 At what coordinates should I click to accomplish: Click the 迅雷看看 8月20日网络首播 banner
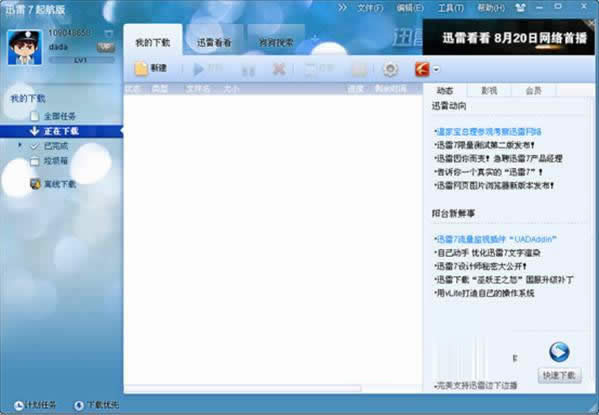click(x=508, y=37)
